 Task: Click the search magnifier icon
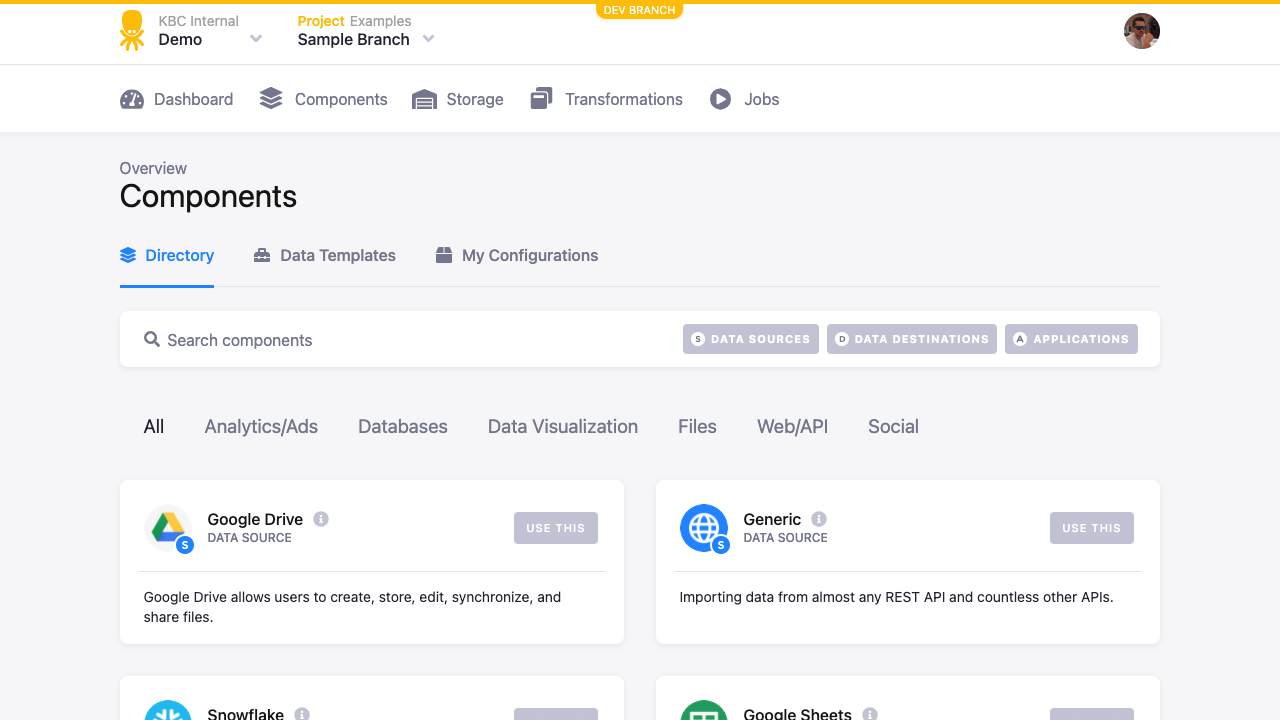pyautogui.click(x=152, y=339)
